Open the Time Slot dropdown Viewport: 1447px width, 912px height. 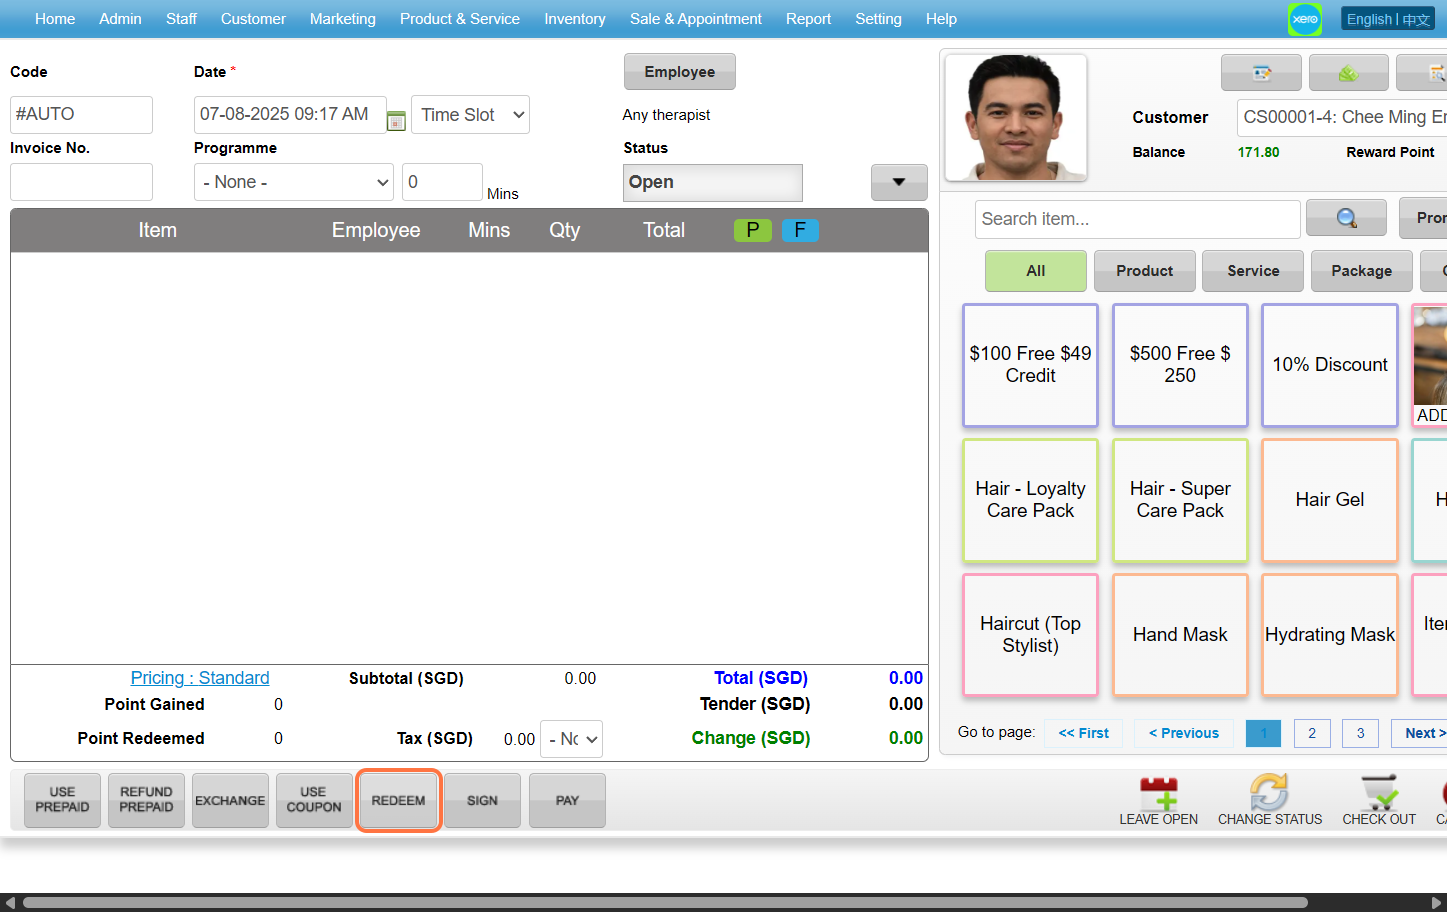click(x=470, y=115)
